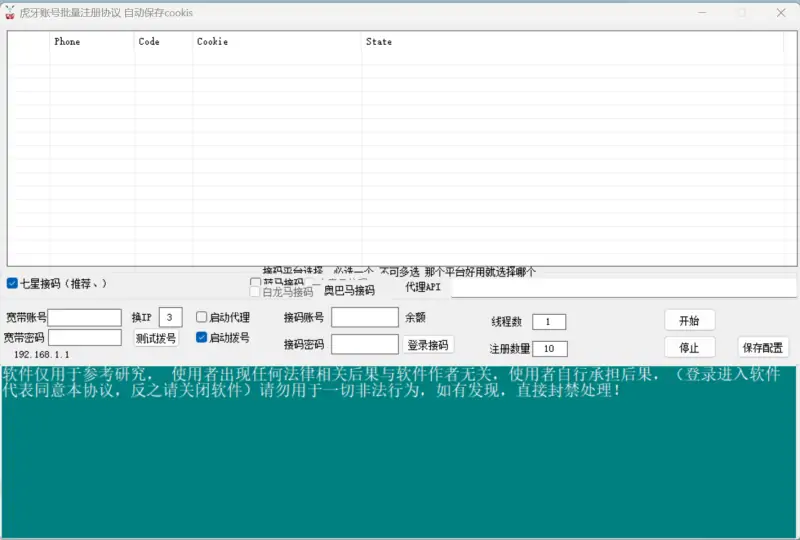This screenshot has width=800, height=540.
Task: Toggle the 七星接码 checkbox
Action: (12, 283)
